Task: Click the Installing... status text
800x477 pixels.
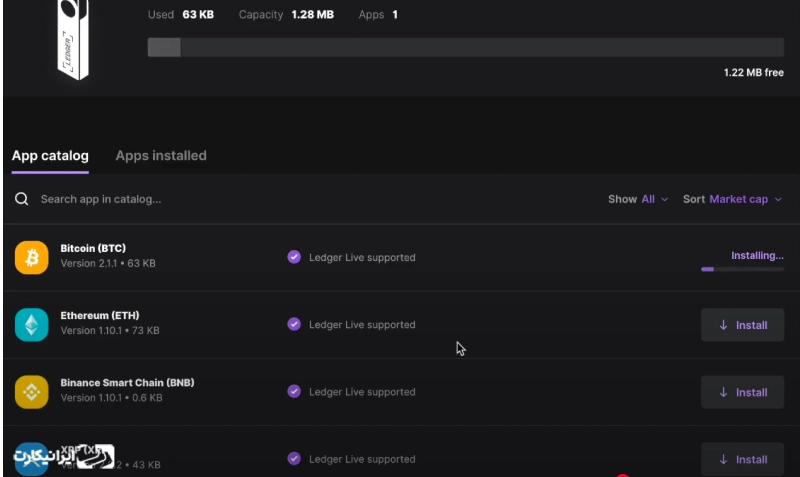Action: click(x=757, y=256)
